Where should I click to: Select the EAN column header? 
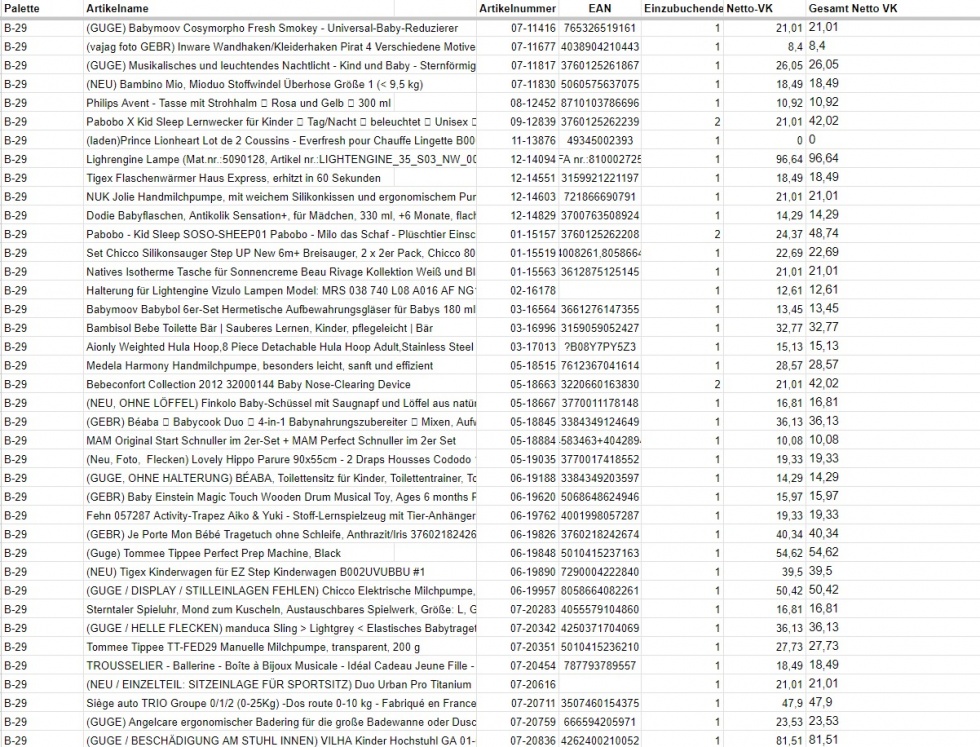(600, 9)
